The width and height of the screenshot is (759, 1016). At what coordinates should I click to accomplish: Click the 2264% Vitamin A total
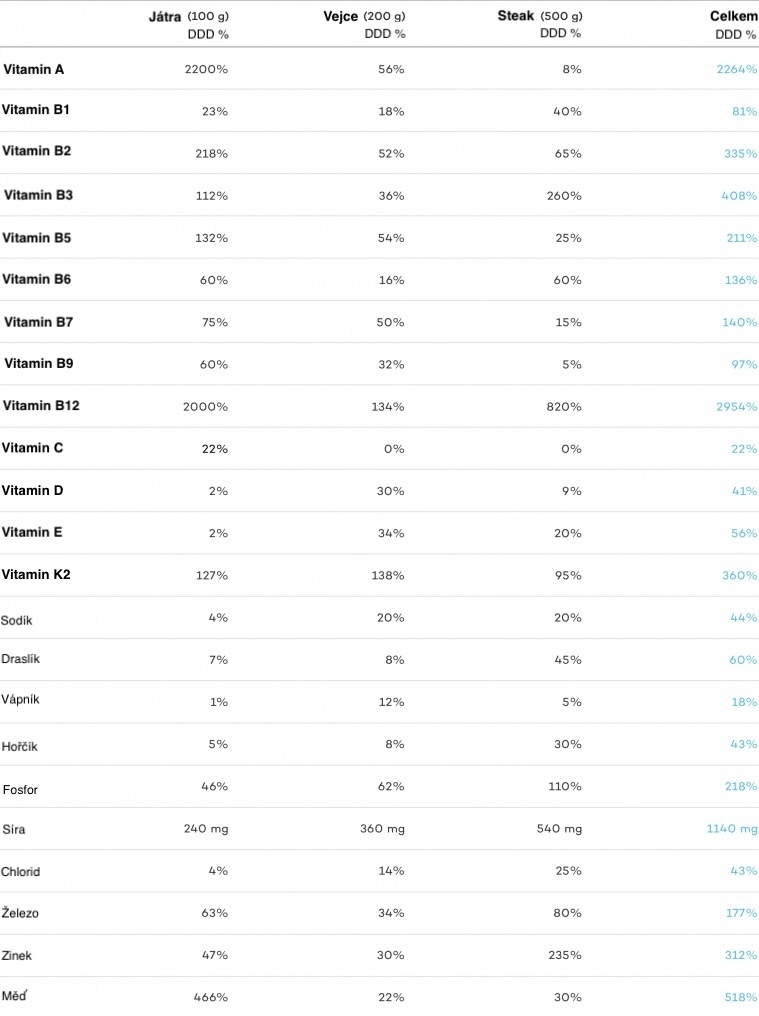click(x=736, y=69)
